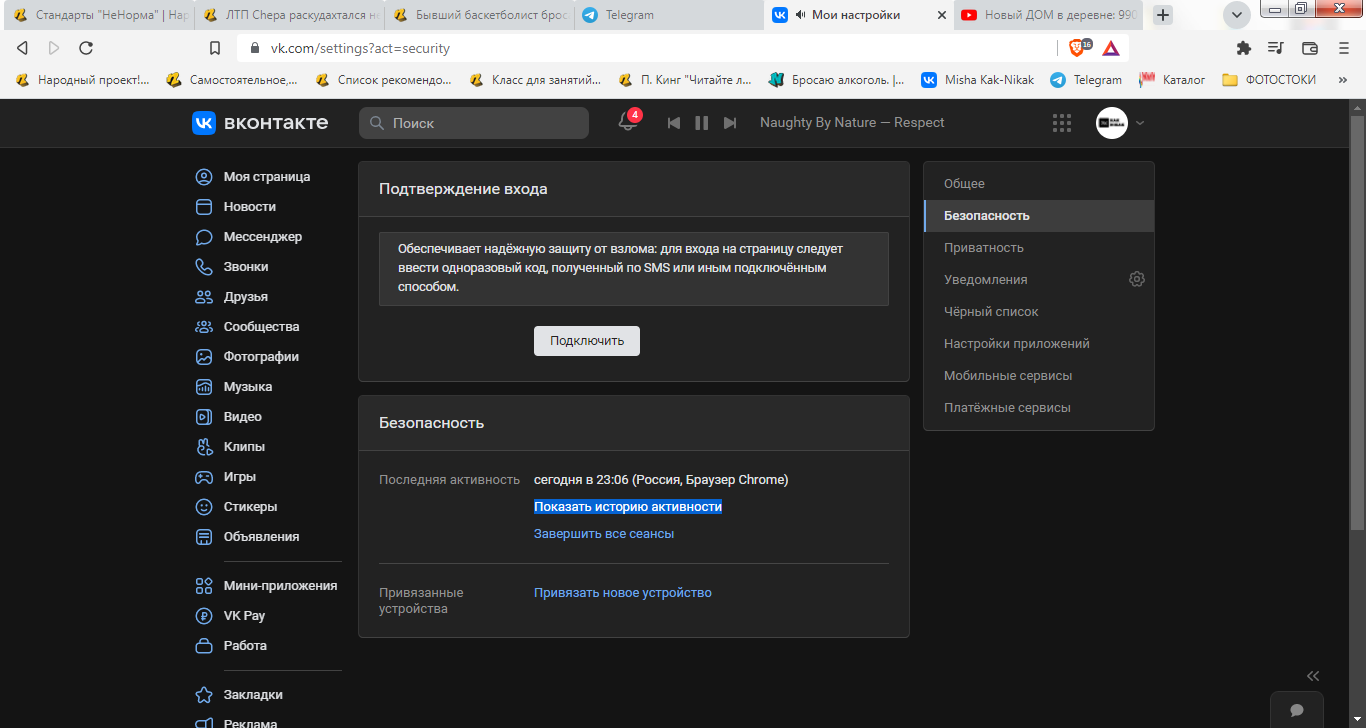Skip to the next track
Screen dimensions: 1366x728
click(x=730, y=123)
